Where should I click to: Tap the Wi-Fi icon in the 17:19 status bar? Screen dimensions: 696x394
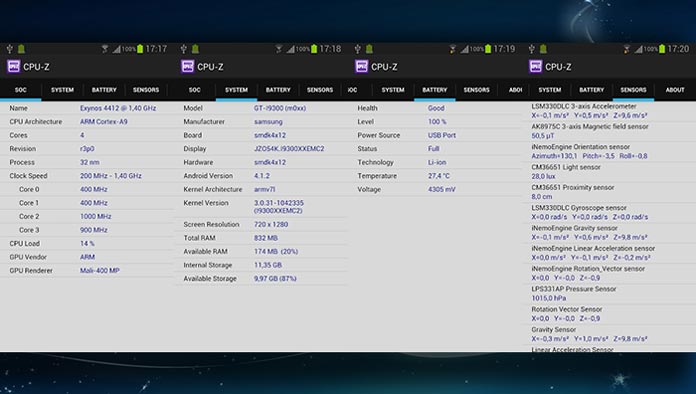point(453,49)
